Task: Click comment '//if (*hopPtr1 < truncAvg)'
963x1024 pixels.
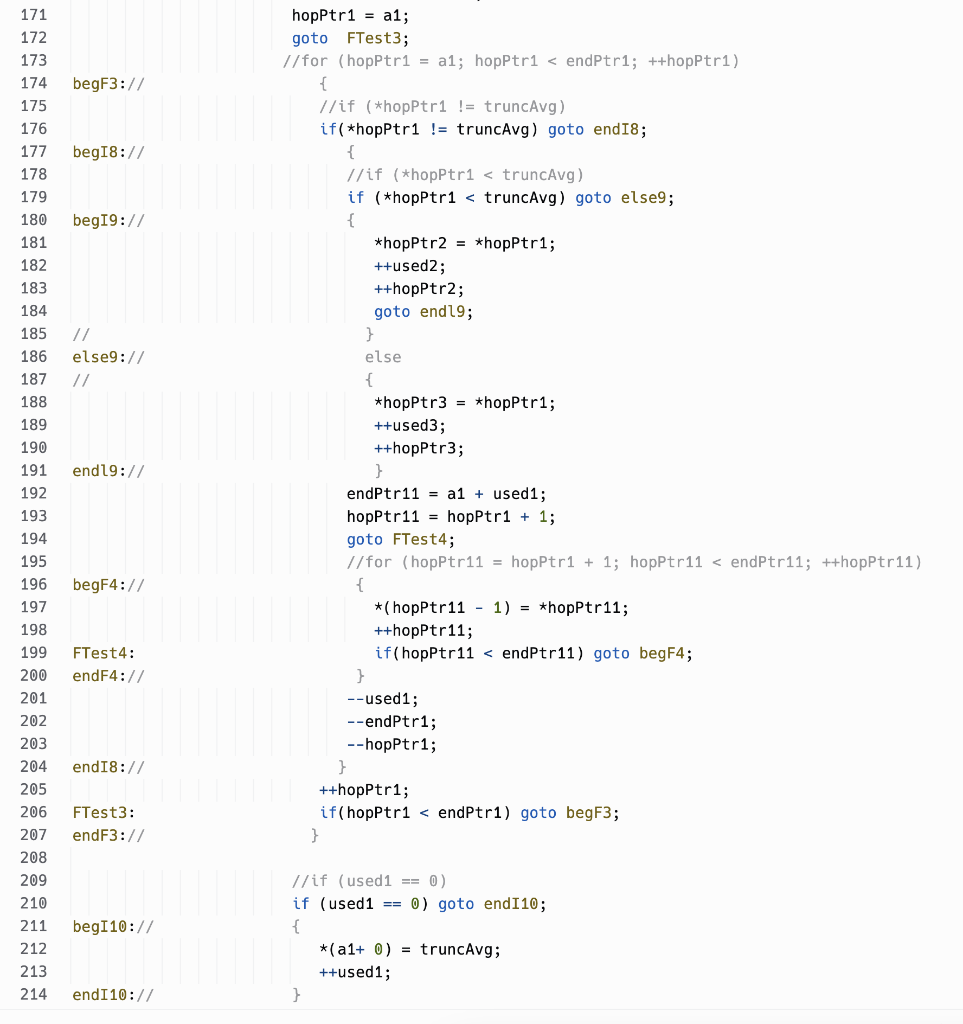Action: pos(465,175)
